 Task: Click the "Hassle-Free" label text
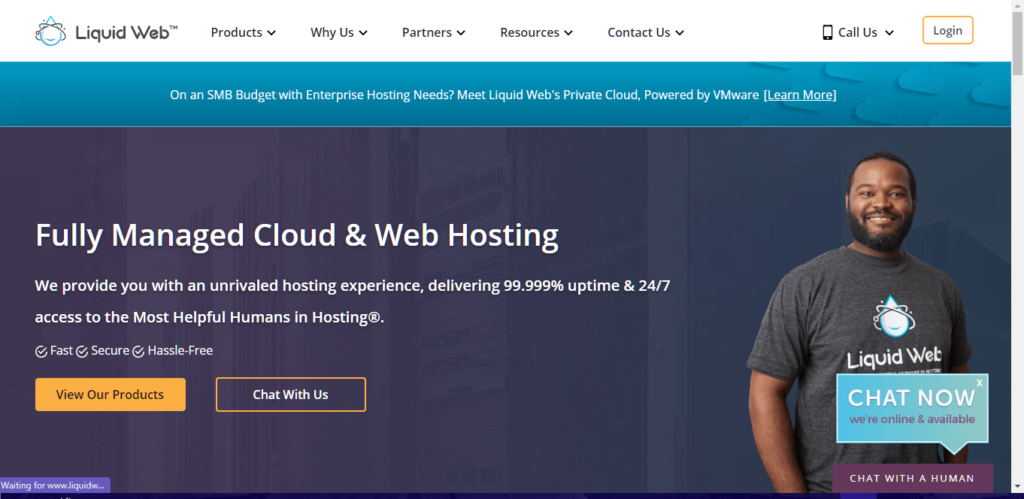(x=180, y=351)
